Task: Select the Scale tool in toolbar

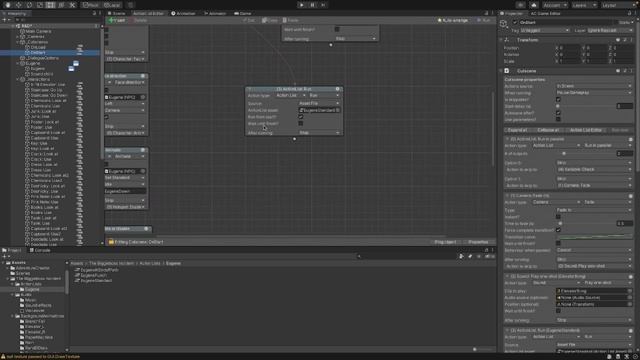Action: pos(40,5)
